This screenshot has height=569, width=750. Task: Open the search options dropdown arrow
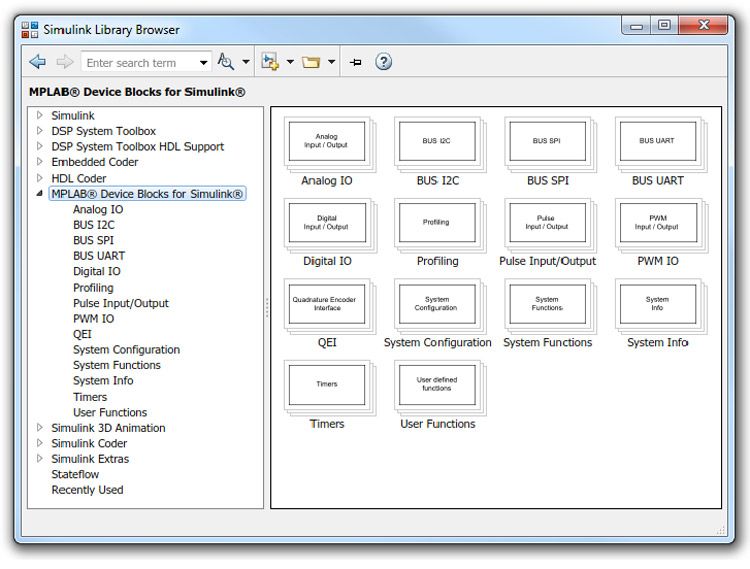pos(246,63)
